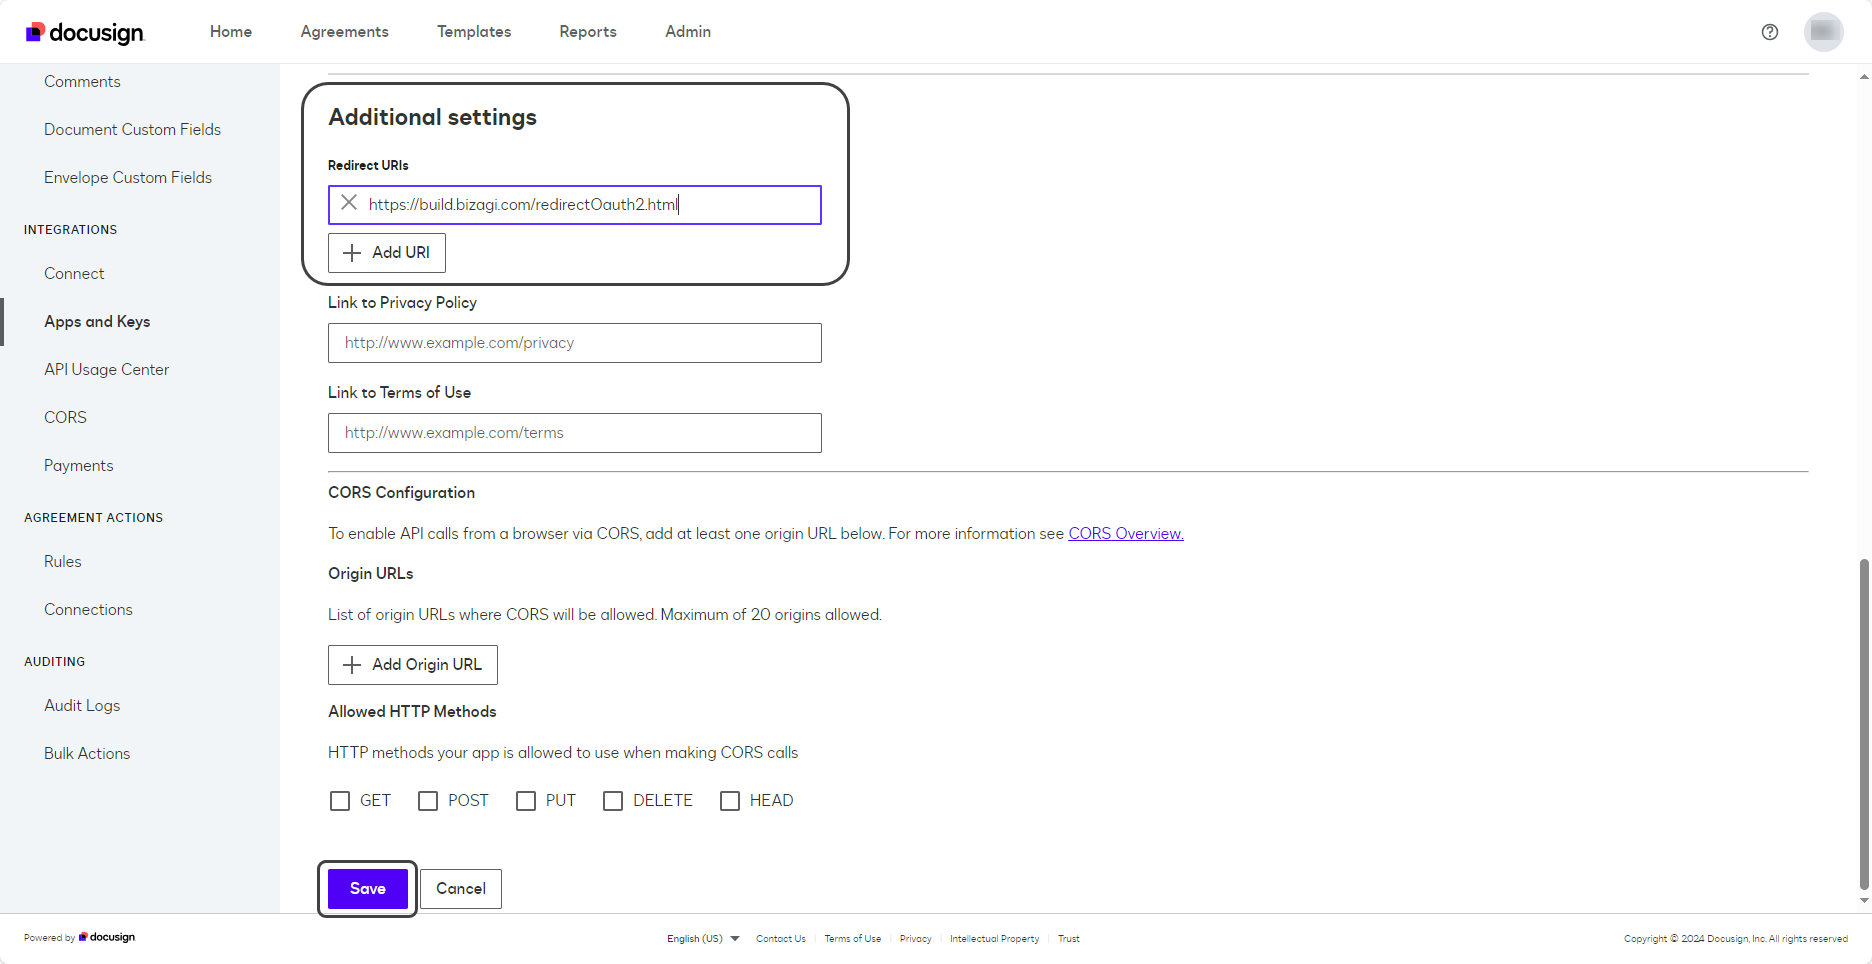Open Apps and Keys in sidebar
This screenshot has height=964, width=1872.
[97, 322]
